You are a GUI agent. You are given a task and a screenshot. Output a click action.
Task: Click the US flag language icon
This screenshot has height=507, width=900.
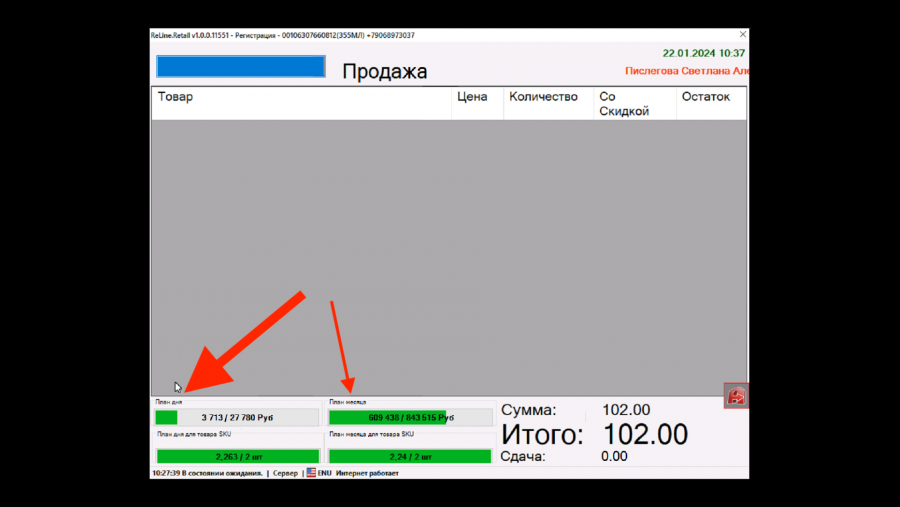tap(312, 473)
